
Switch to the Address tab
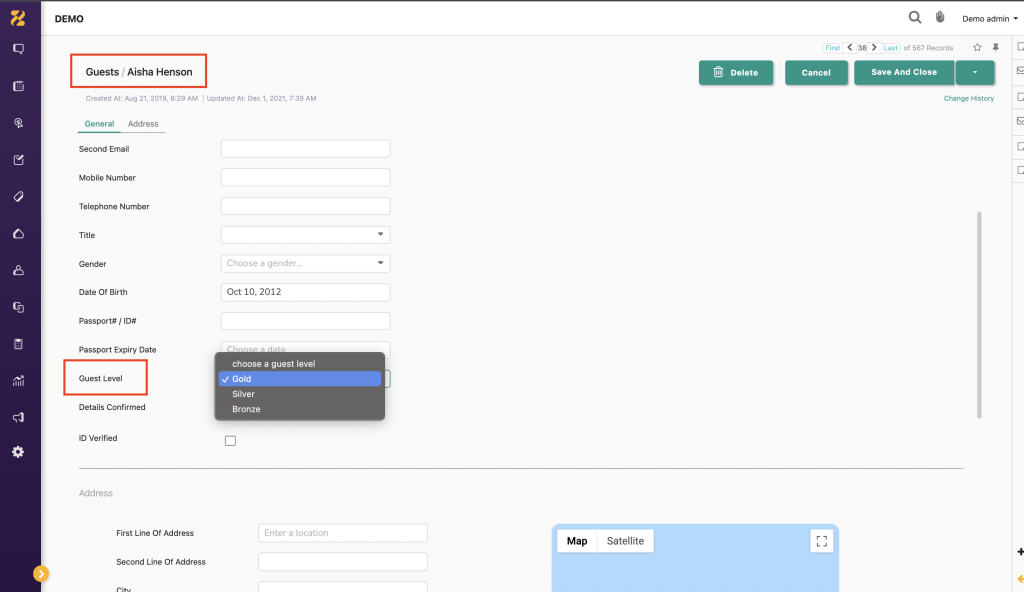click(143, 123)
